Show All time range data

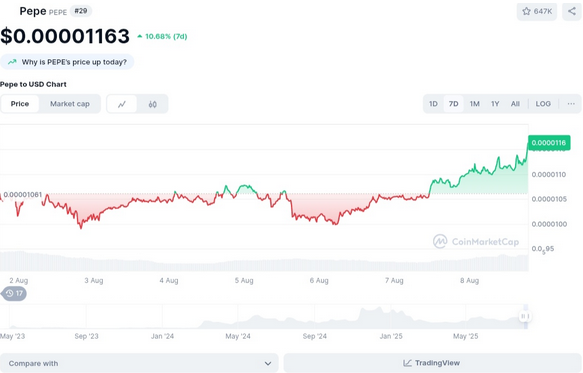(515, 104)
